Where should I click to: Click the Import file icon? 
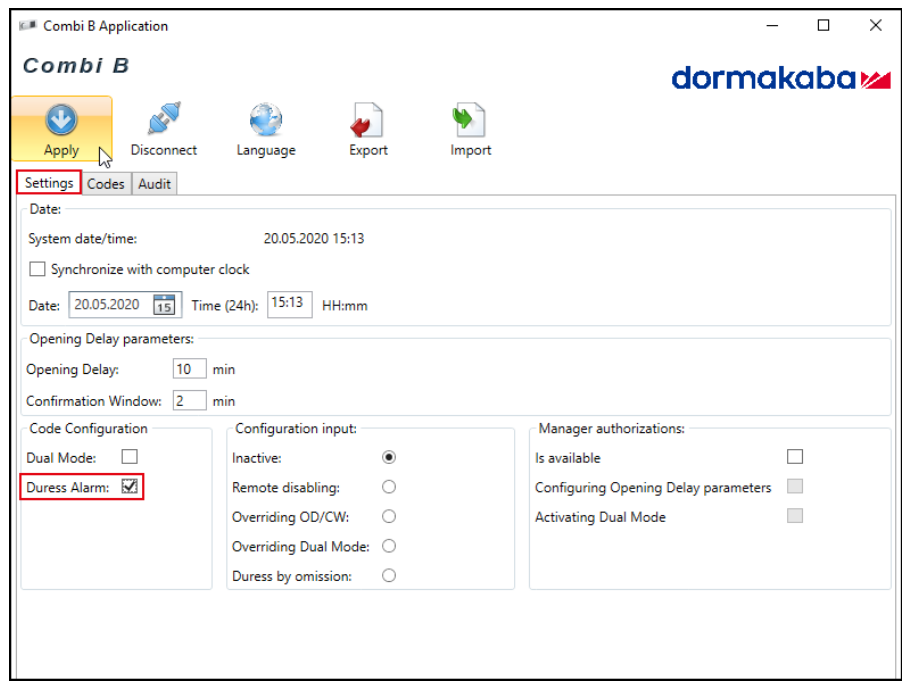point(470,120)
